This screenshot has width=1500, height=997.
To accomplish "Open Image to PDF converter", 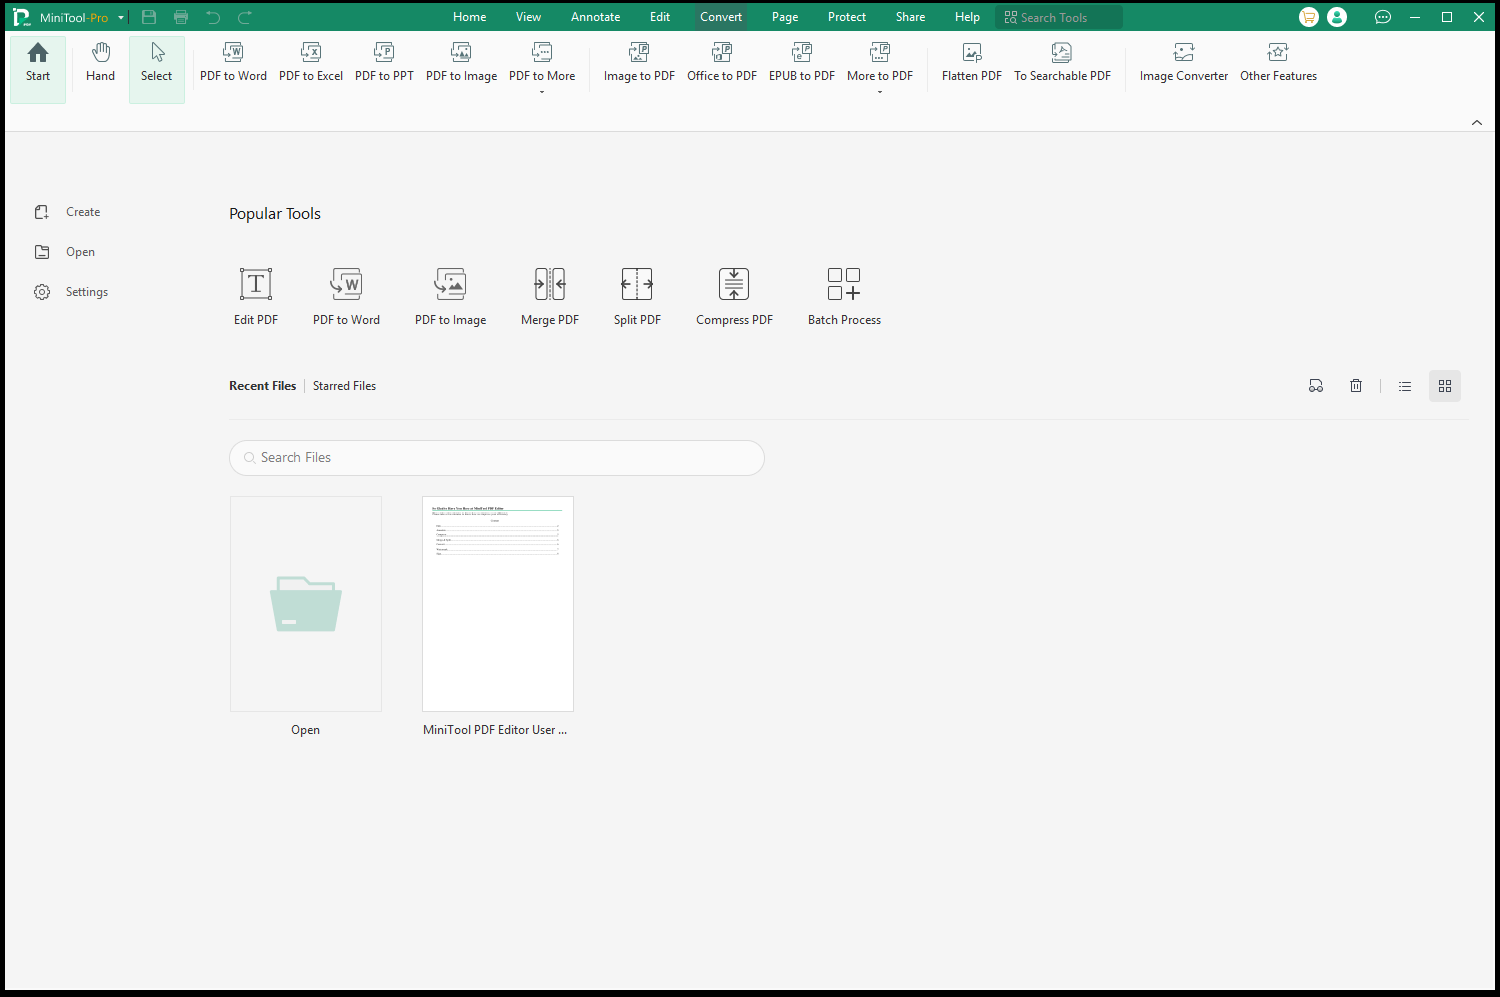I will tap(639, 63).
